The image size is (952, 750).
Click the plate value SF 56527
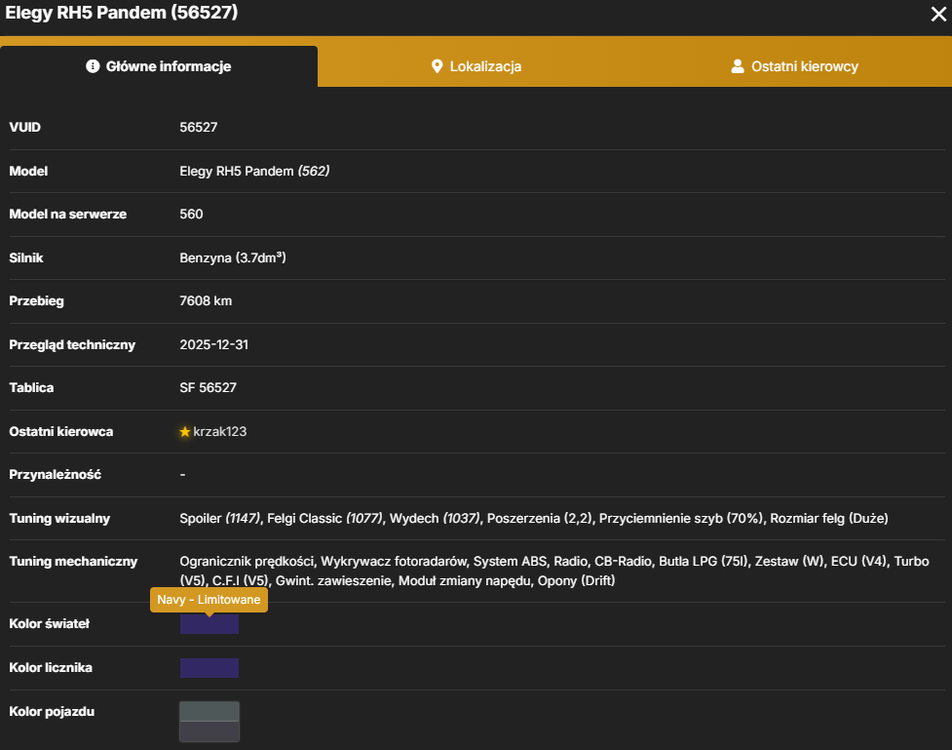(x=208, y=388)
